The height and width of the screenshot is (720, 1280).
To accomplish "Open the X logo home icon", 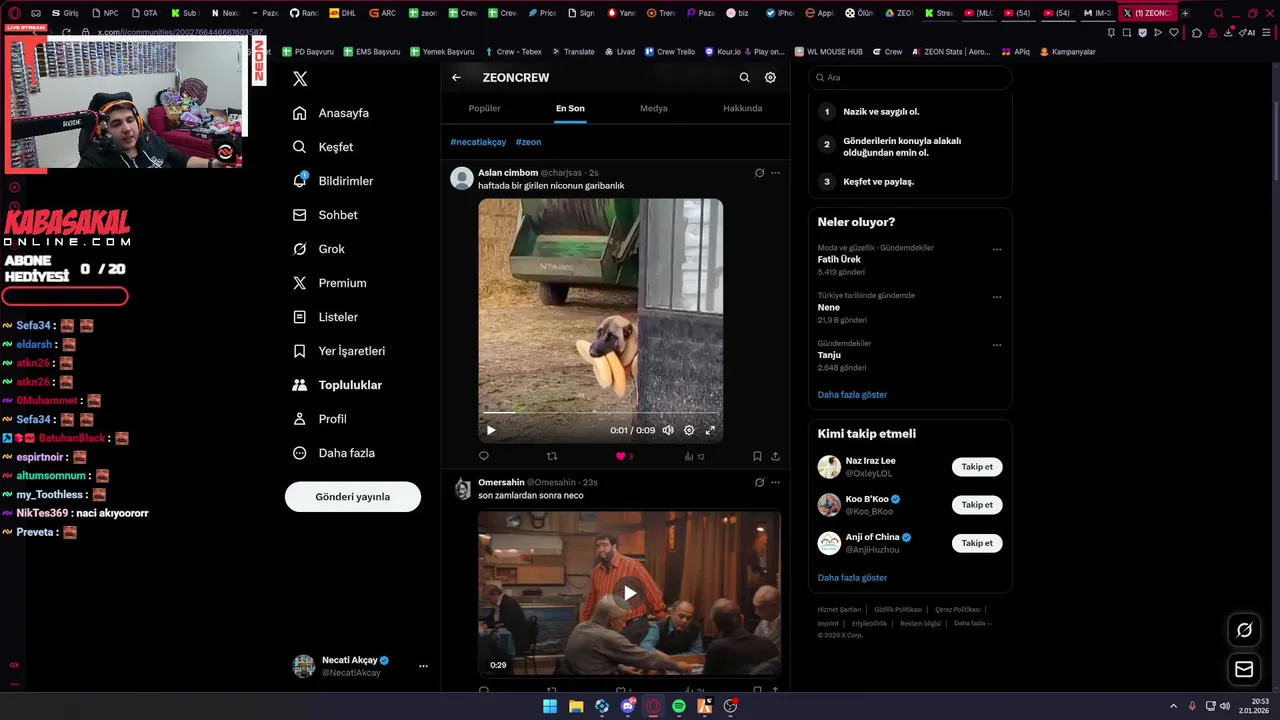I will [x=300, y=79].
